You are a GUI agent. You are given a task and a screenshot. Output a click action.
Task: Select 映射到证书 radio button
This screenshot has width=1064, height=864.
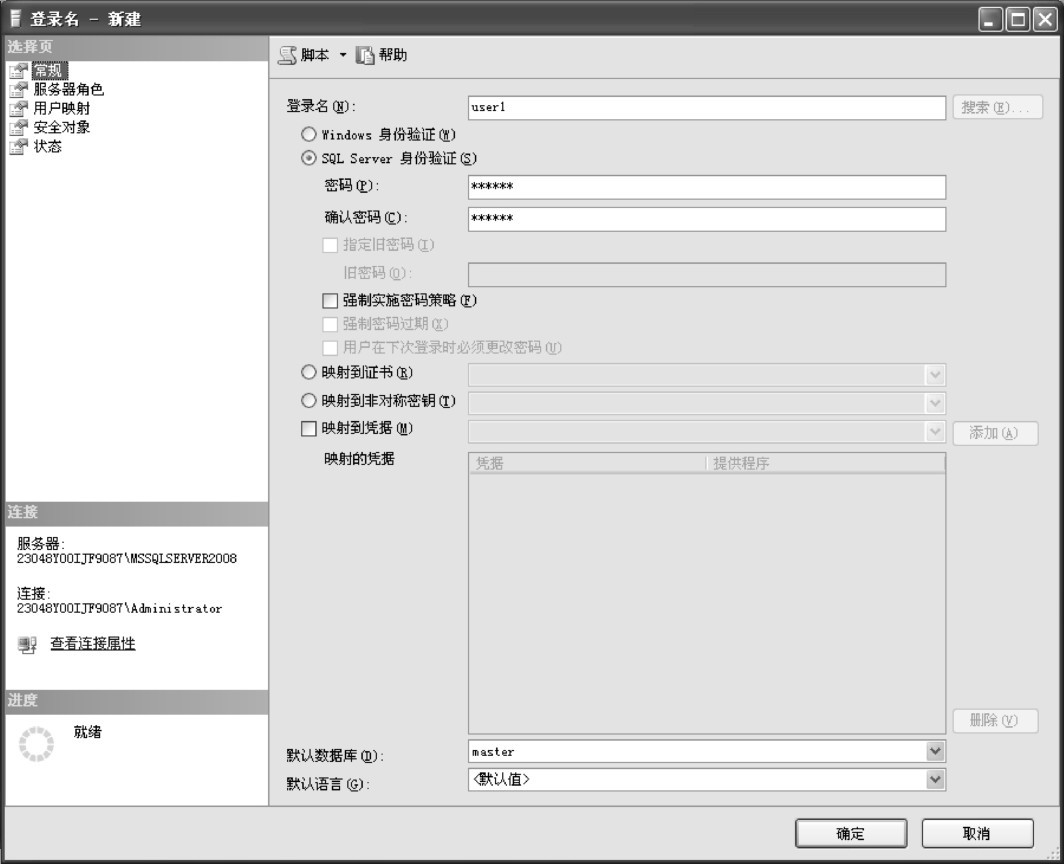(x=309, y=372)
